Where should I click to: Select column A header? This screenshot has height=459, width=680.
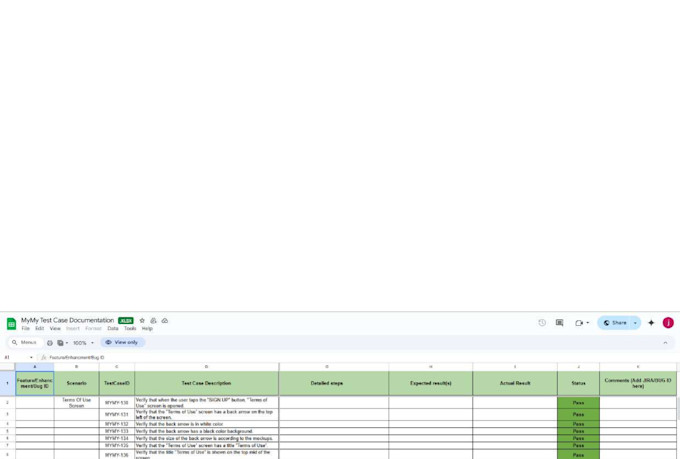point(35,367)
